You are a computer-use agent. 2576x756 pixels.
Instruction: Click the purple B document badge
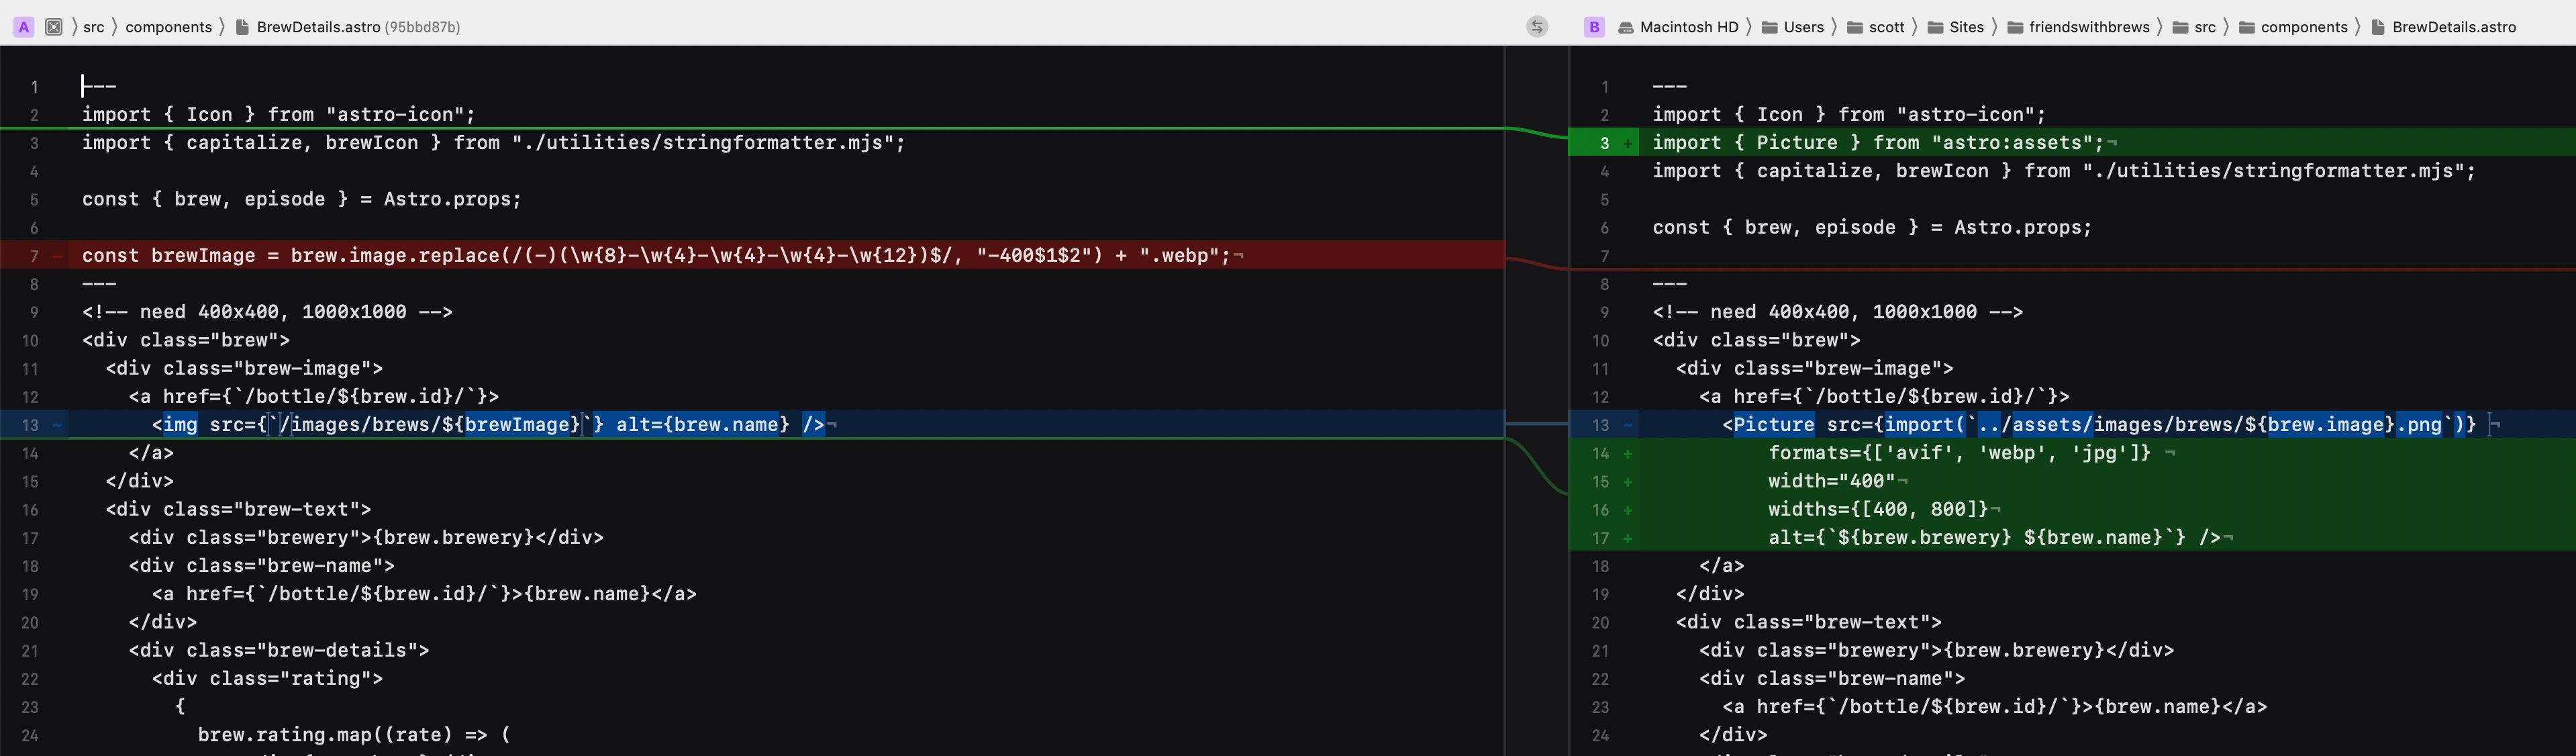pos(1595,27)
